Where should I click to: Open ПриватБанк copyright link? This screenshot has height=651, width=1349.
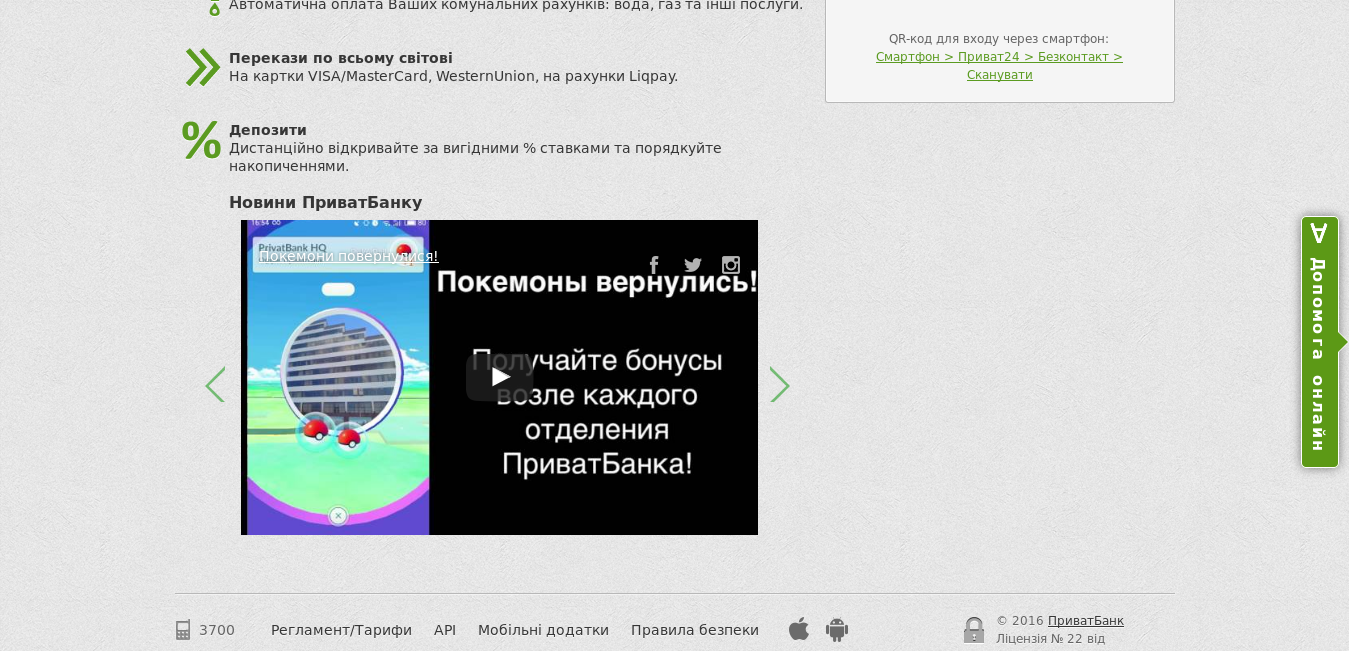tap(1086, 621)
